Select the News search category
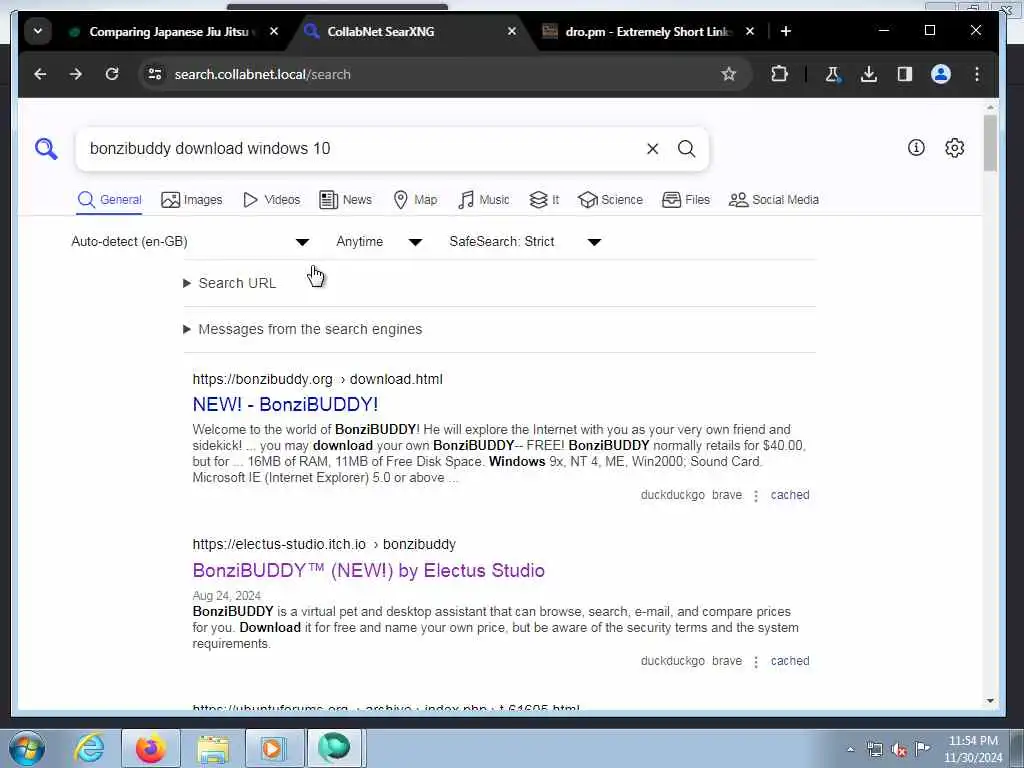Viewport: 1024px width, 768px height. [x=345, y=200]
